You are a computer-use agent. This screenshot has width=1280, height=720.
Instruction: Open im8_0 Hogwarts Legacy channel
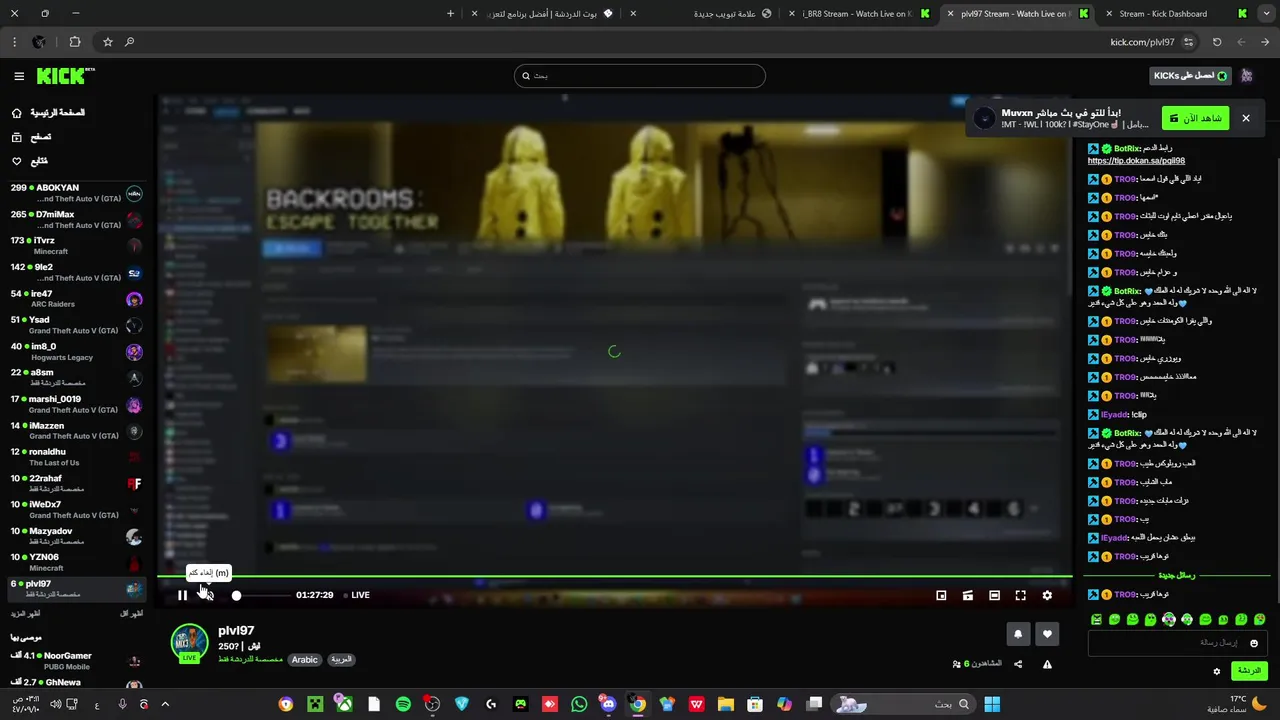tap(76, 352)
